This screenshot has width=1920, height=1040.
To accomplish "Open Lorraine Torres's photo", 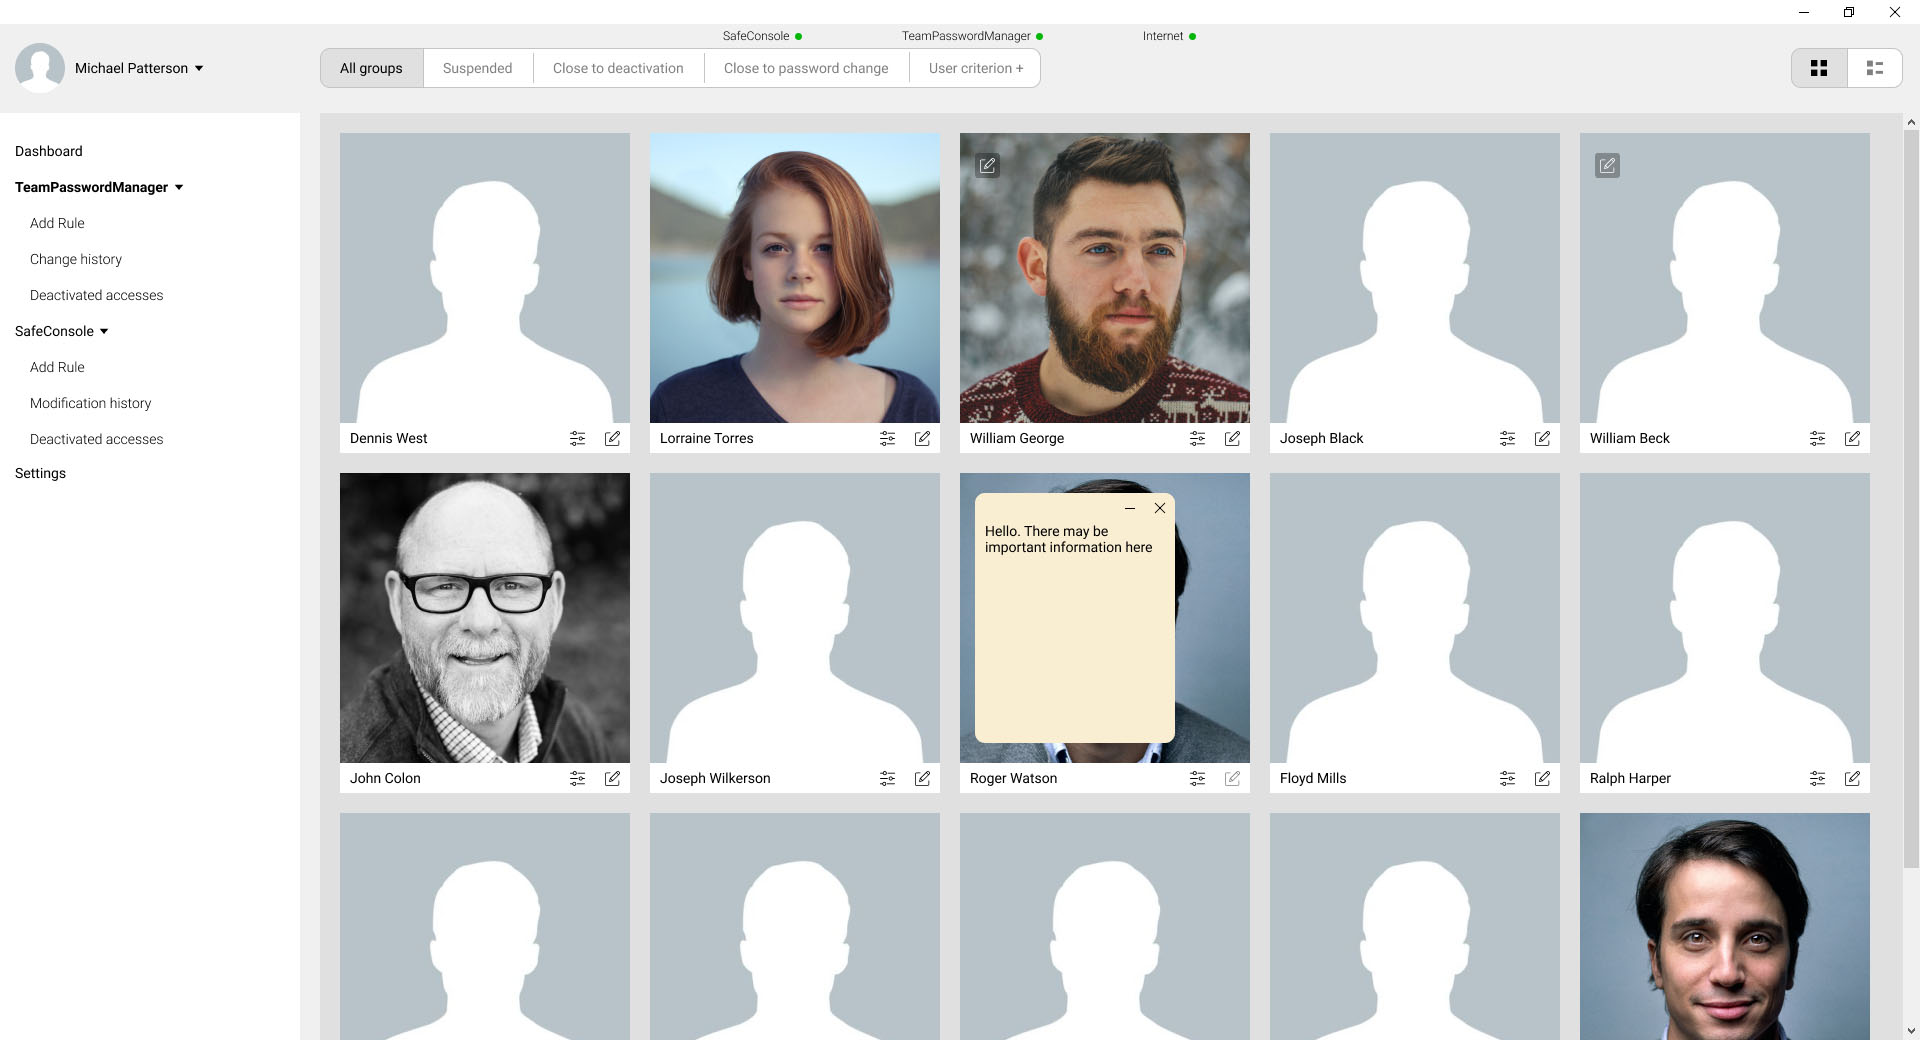I will (x=795, y=278).
